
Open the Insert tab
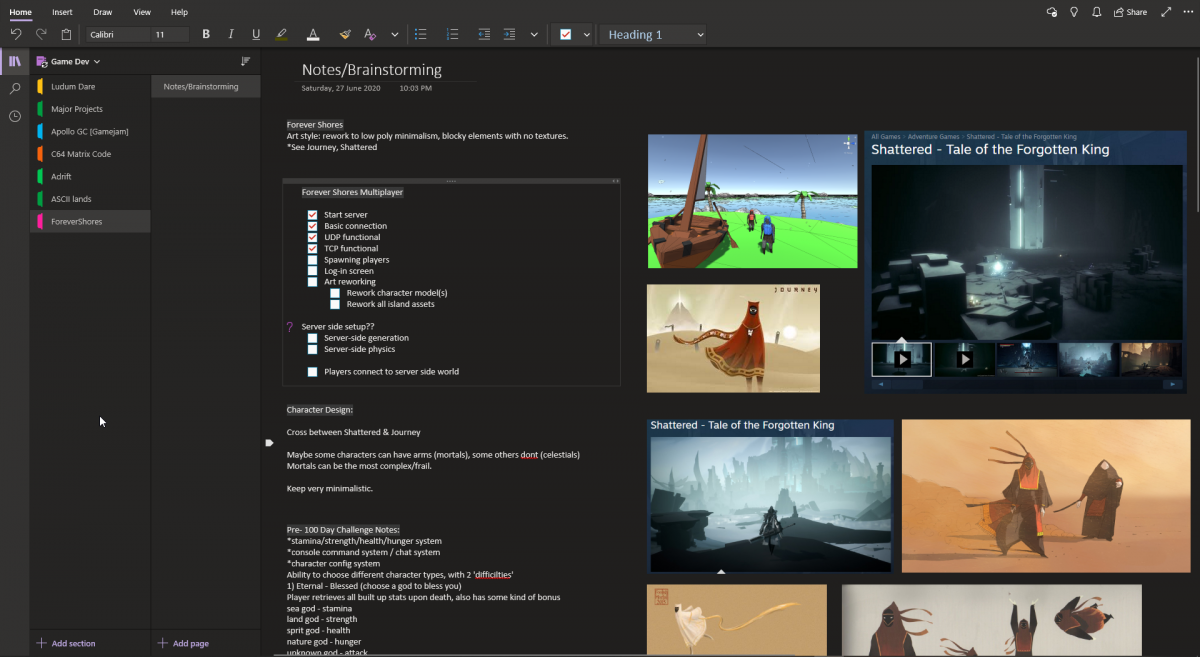coord(62,12)
